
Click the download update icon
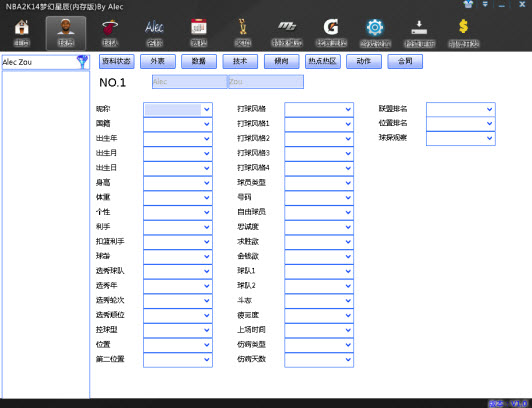419,27
